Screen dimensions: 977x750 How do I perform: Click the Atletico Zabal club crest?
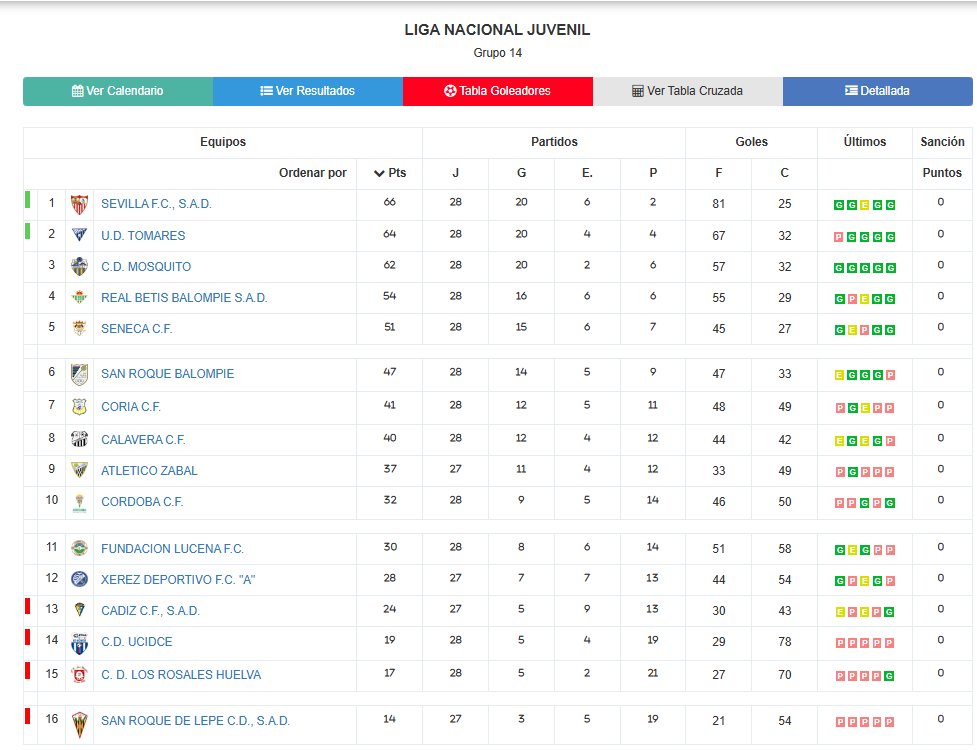click(x=79, y=470)
